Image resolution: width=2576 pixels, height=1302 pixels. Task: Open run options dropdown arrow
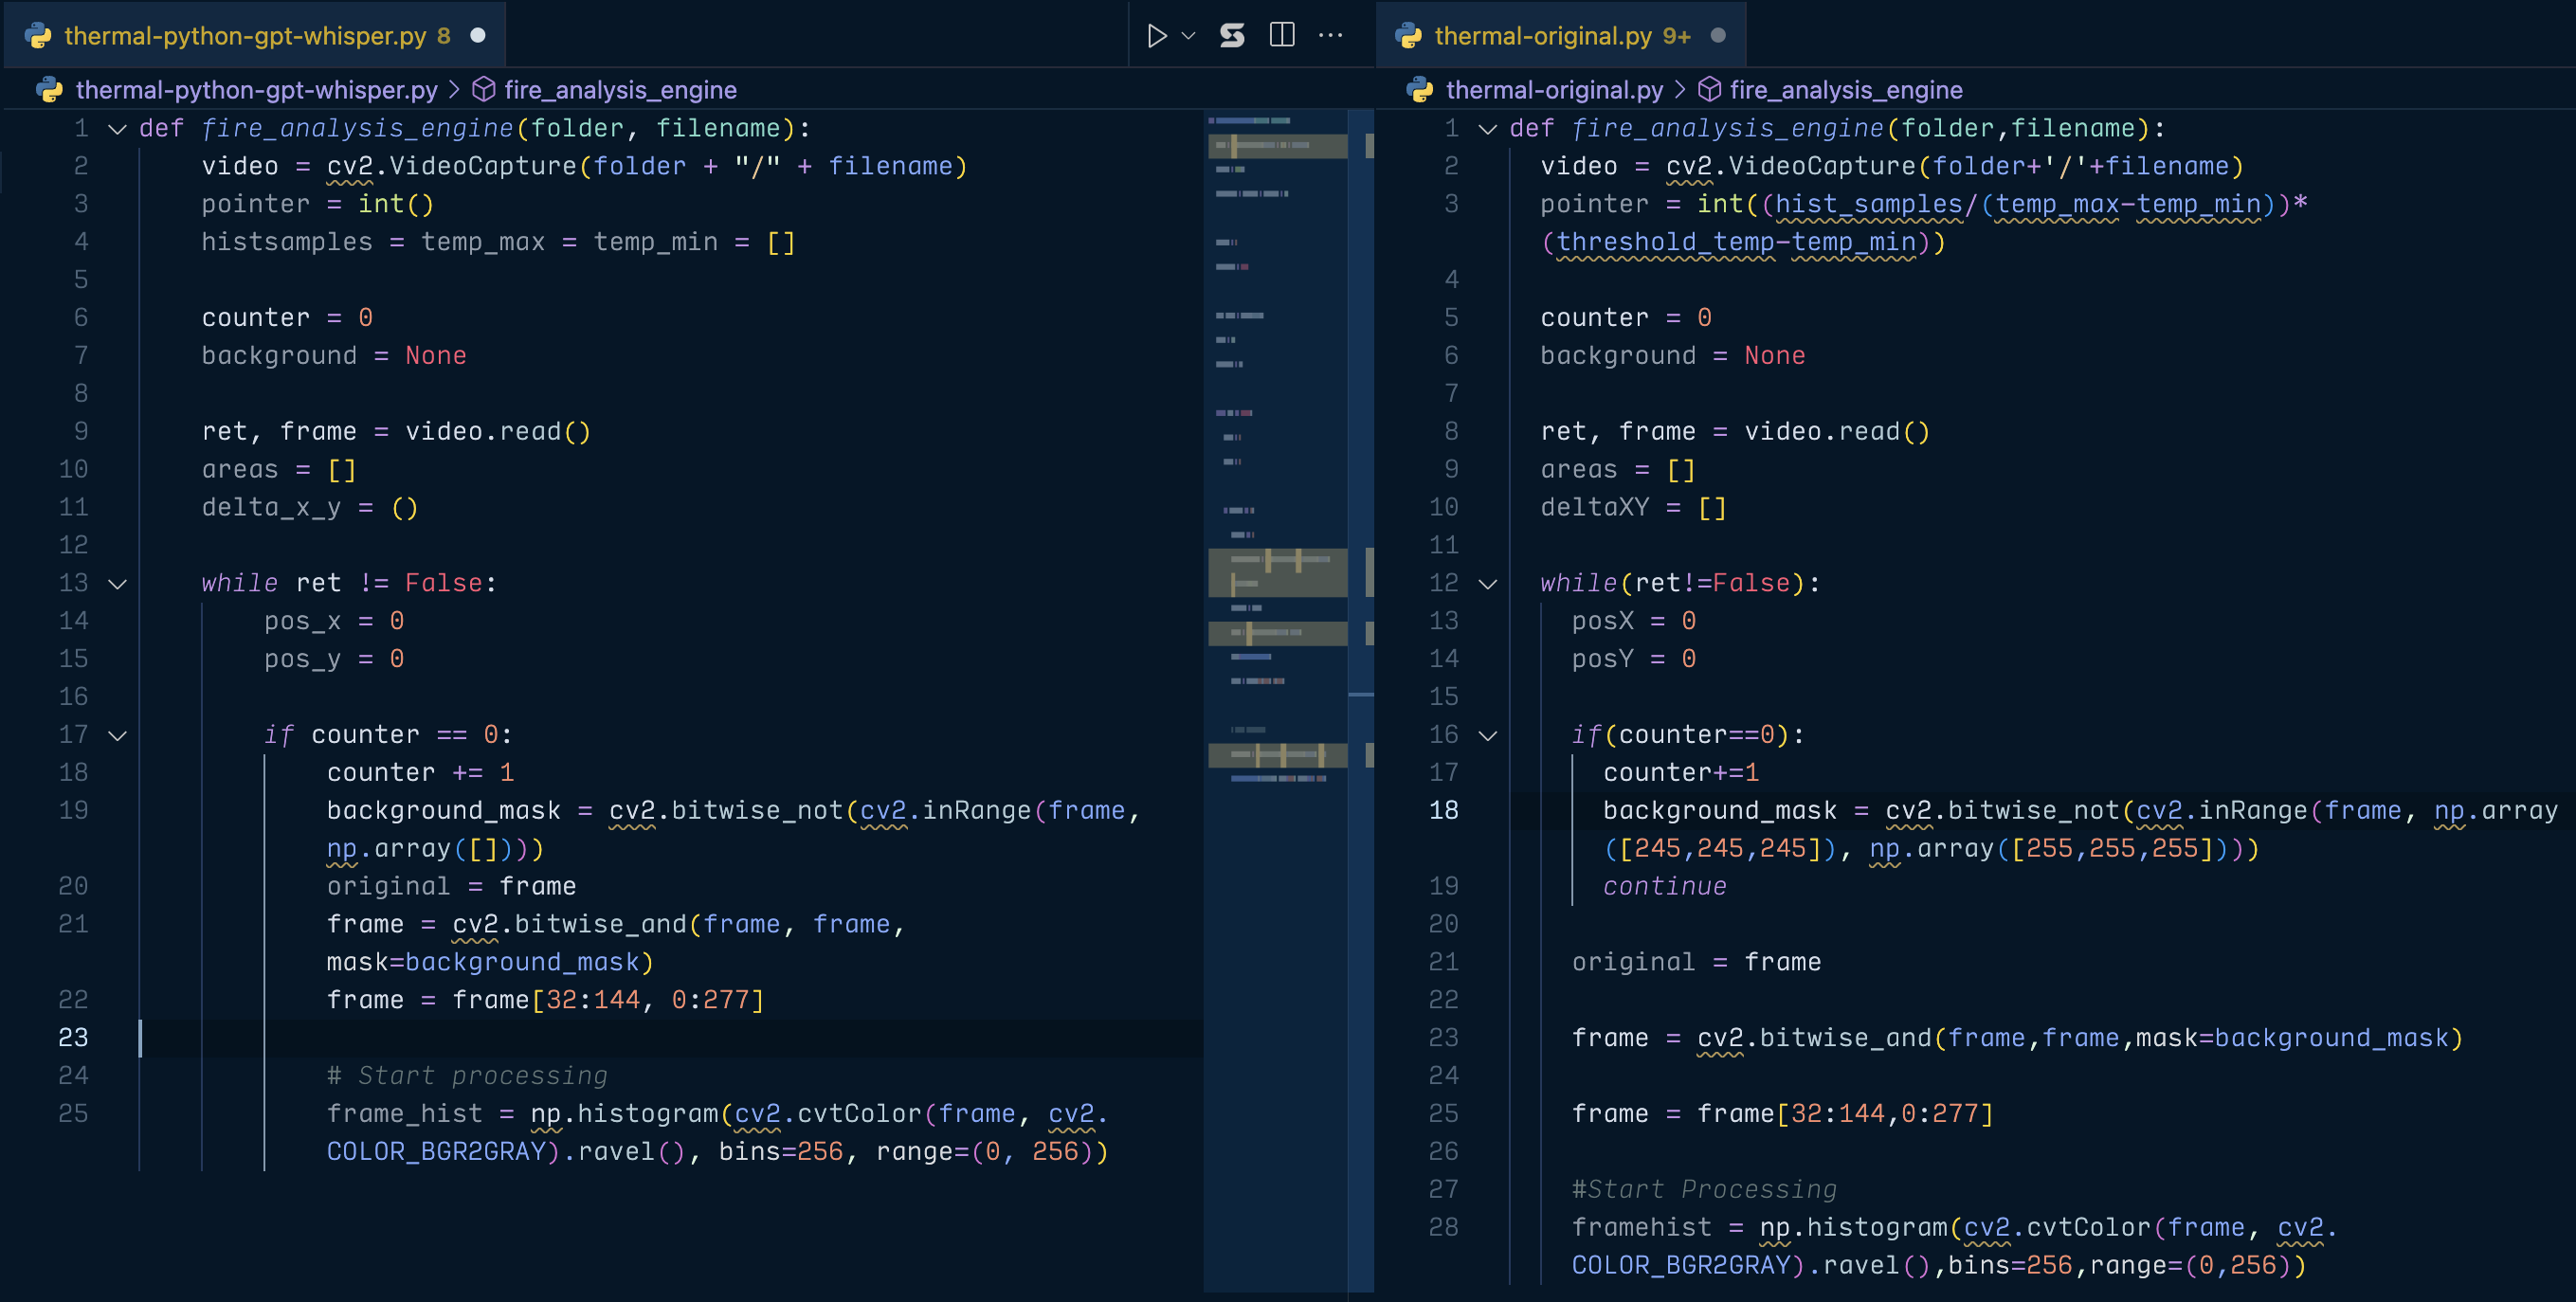tap(1188, 36)
